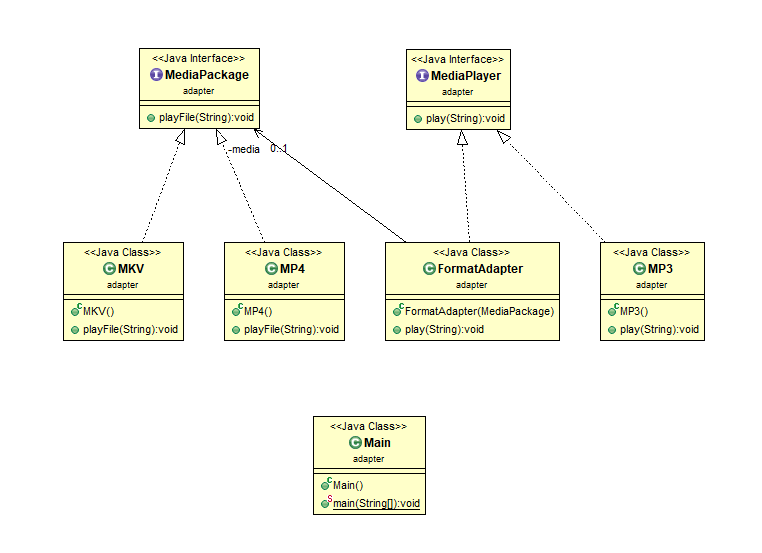Click the 0..1 multiplicity label
Viewport: 762px width, 553px height.
(279, 148)
